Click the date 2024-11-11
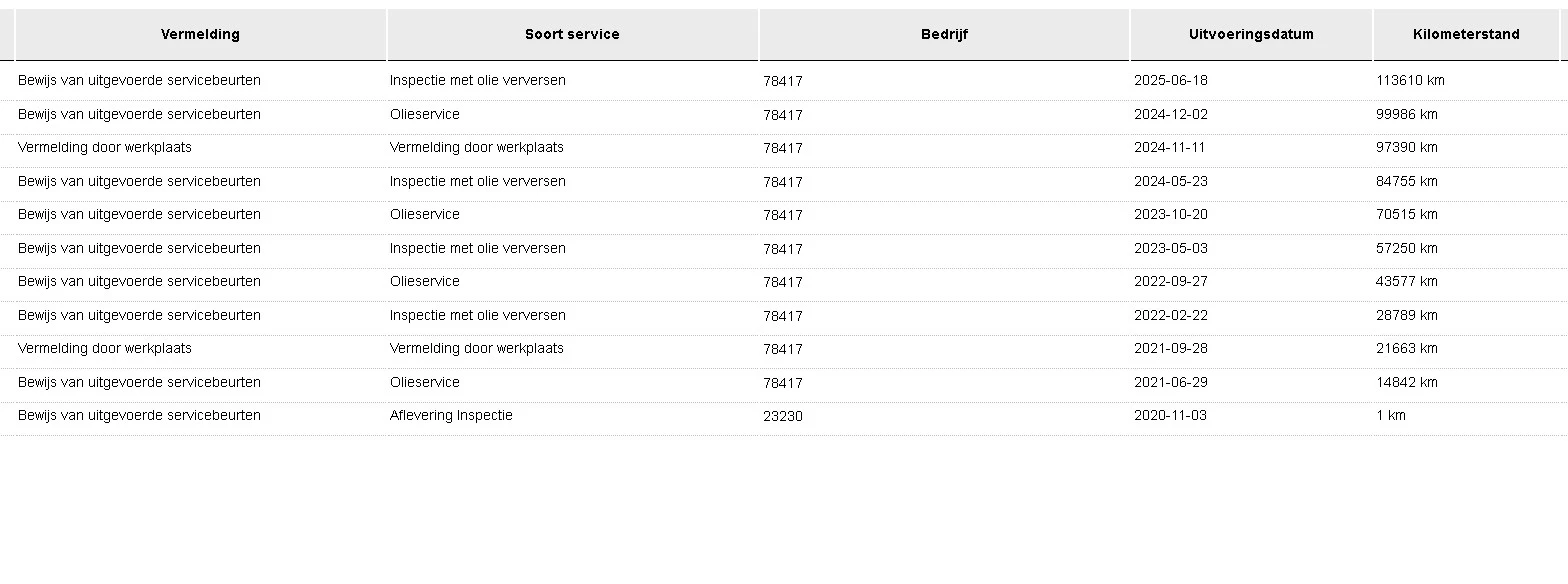Viewport: 1568px width, 584px height. click(x=1170, y=148)
